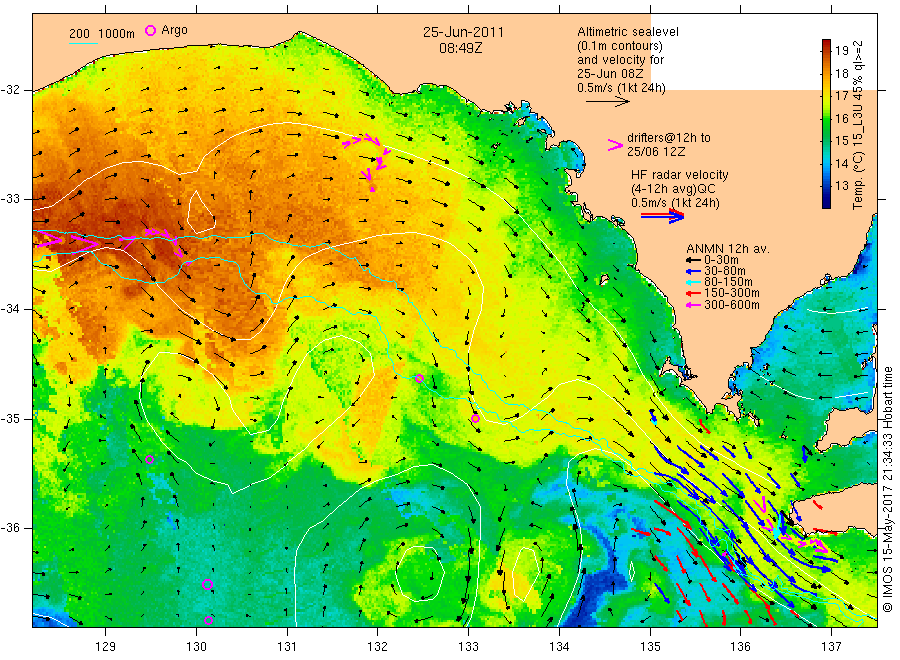
Task: Click the longitude axis label 131
Action: 287,646
